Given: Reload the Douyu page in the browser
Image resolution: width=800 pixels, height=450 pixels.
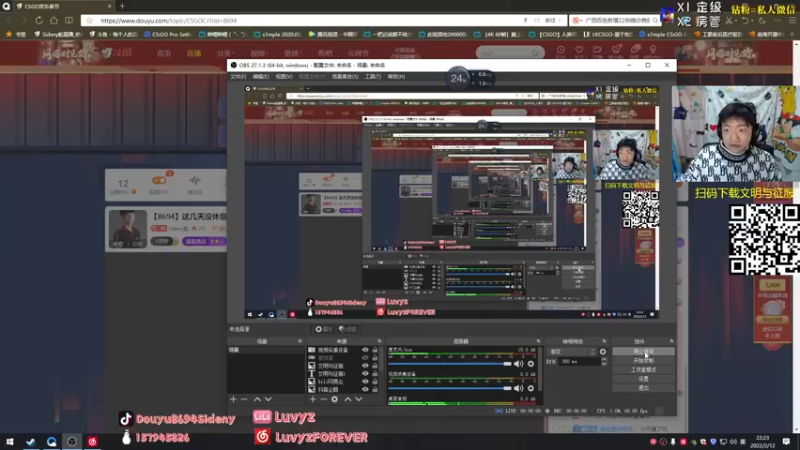Looking at the screenshot, I should click(x=39, y=20).
